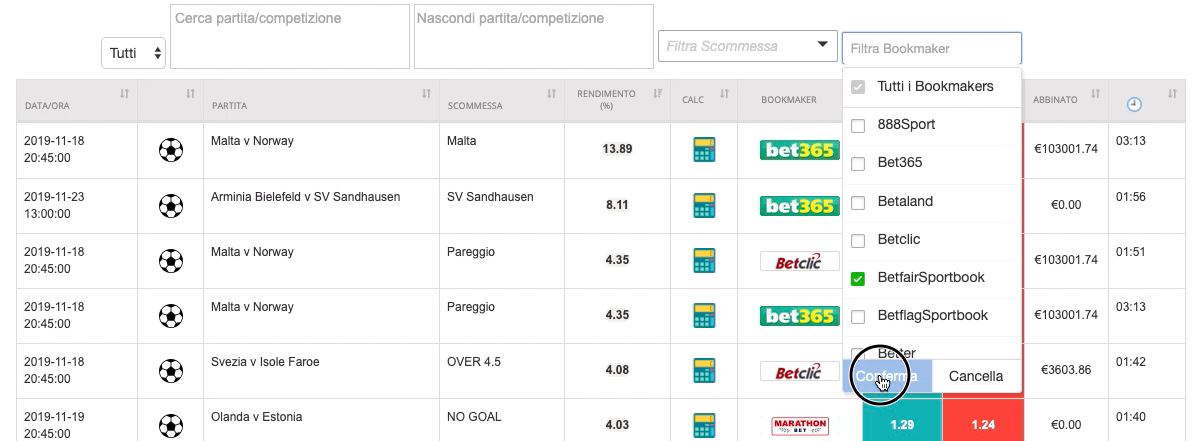Image resolution: width=1199 pixels, height=441 pixels.
Task: Select BetflagSportbook in the bookmaker list
Action: point(932,316)
